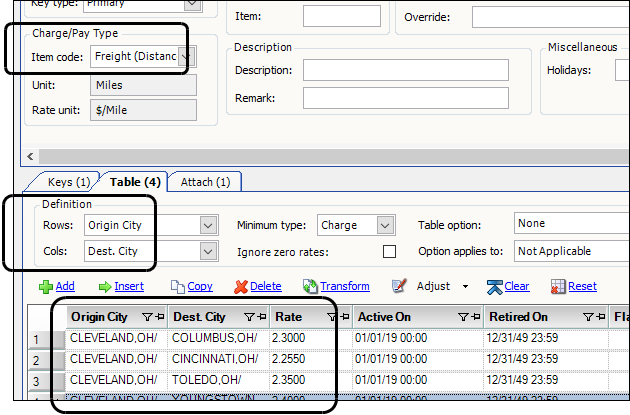The image size is (630, 415).
Task: Select the Table (4) tab
Action: [135, 182]
